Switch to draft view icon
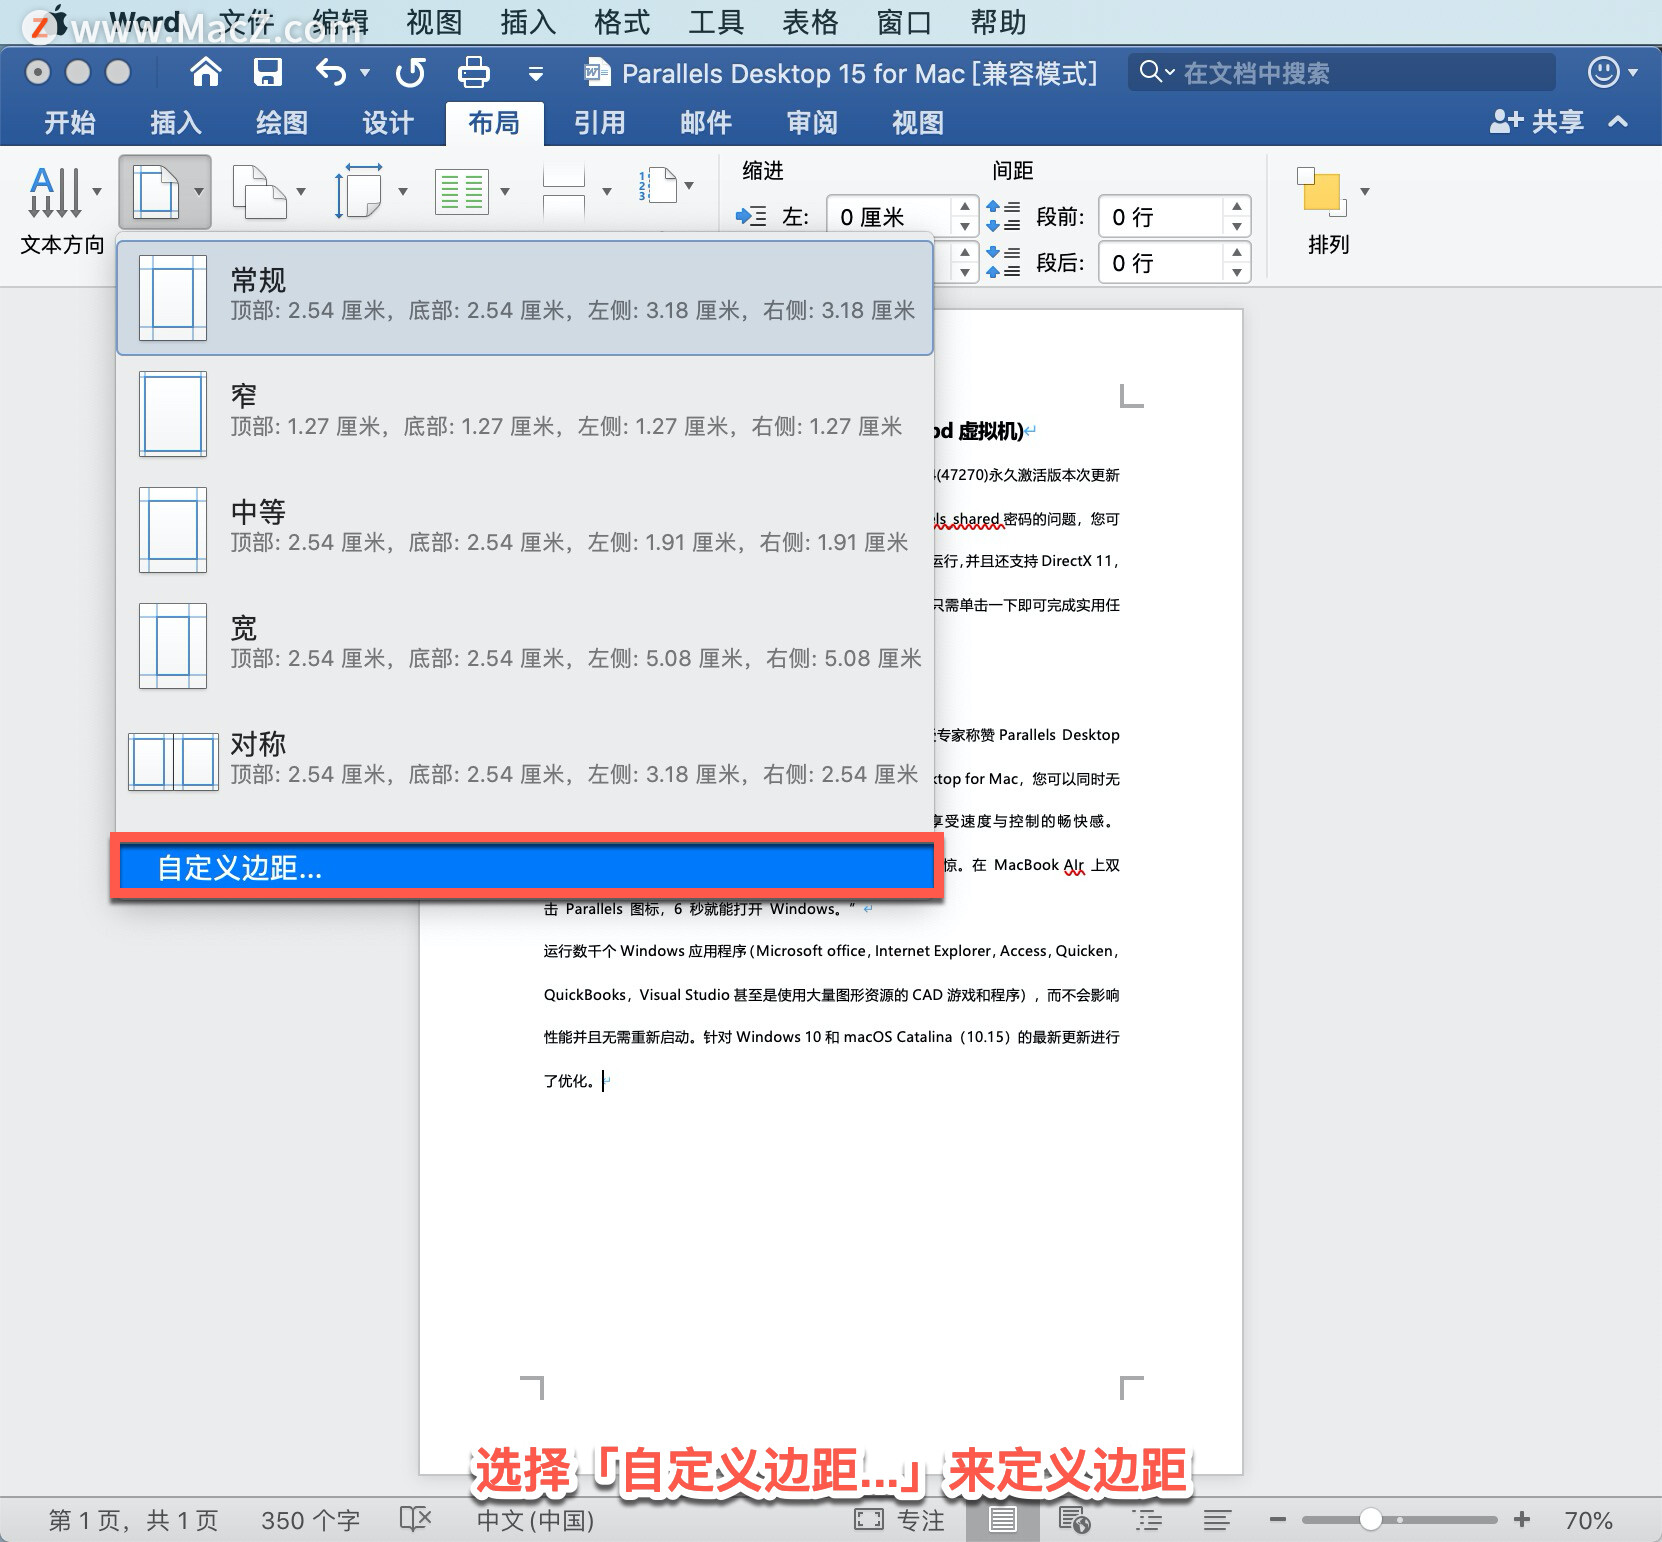 (x=1217, y=1520)
